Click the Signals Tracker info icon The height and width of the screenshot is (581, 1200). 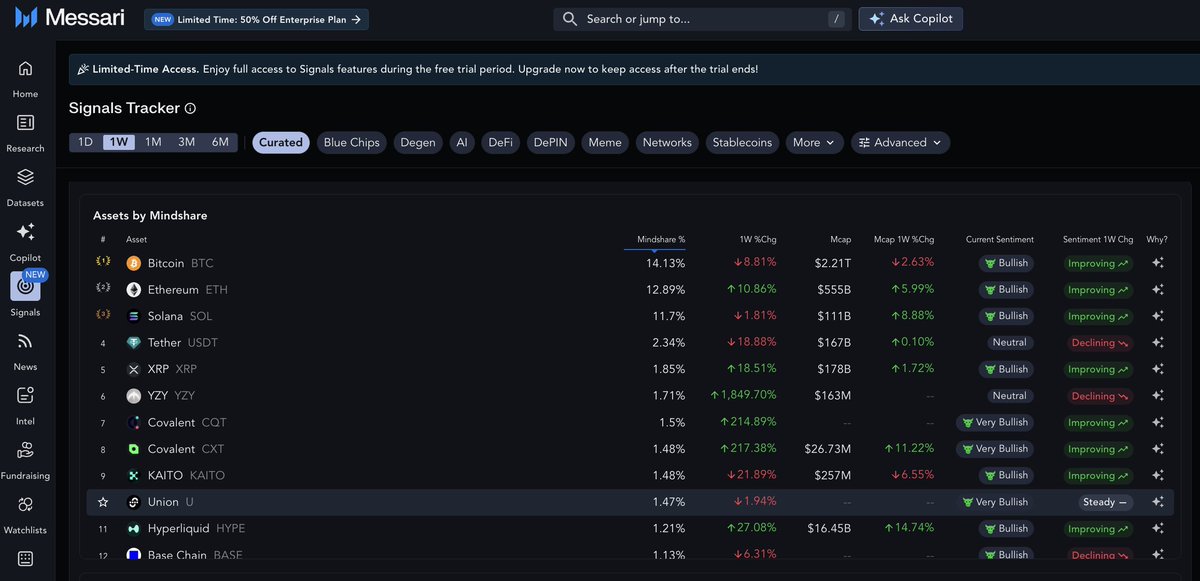(x=191, y=109)
